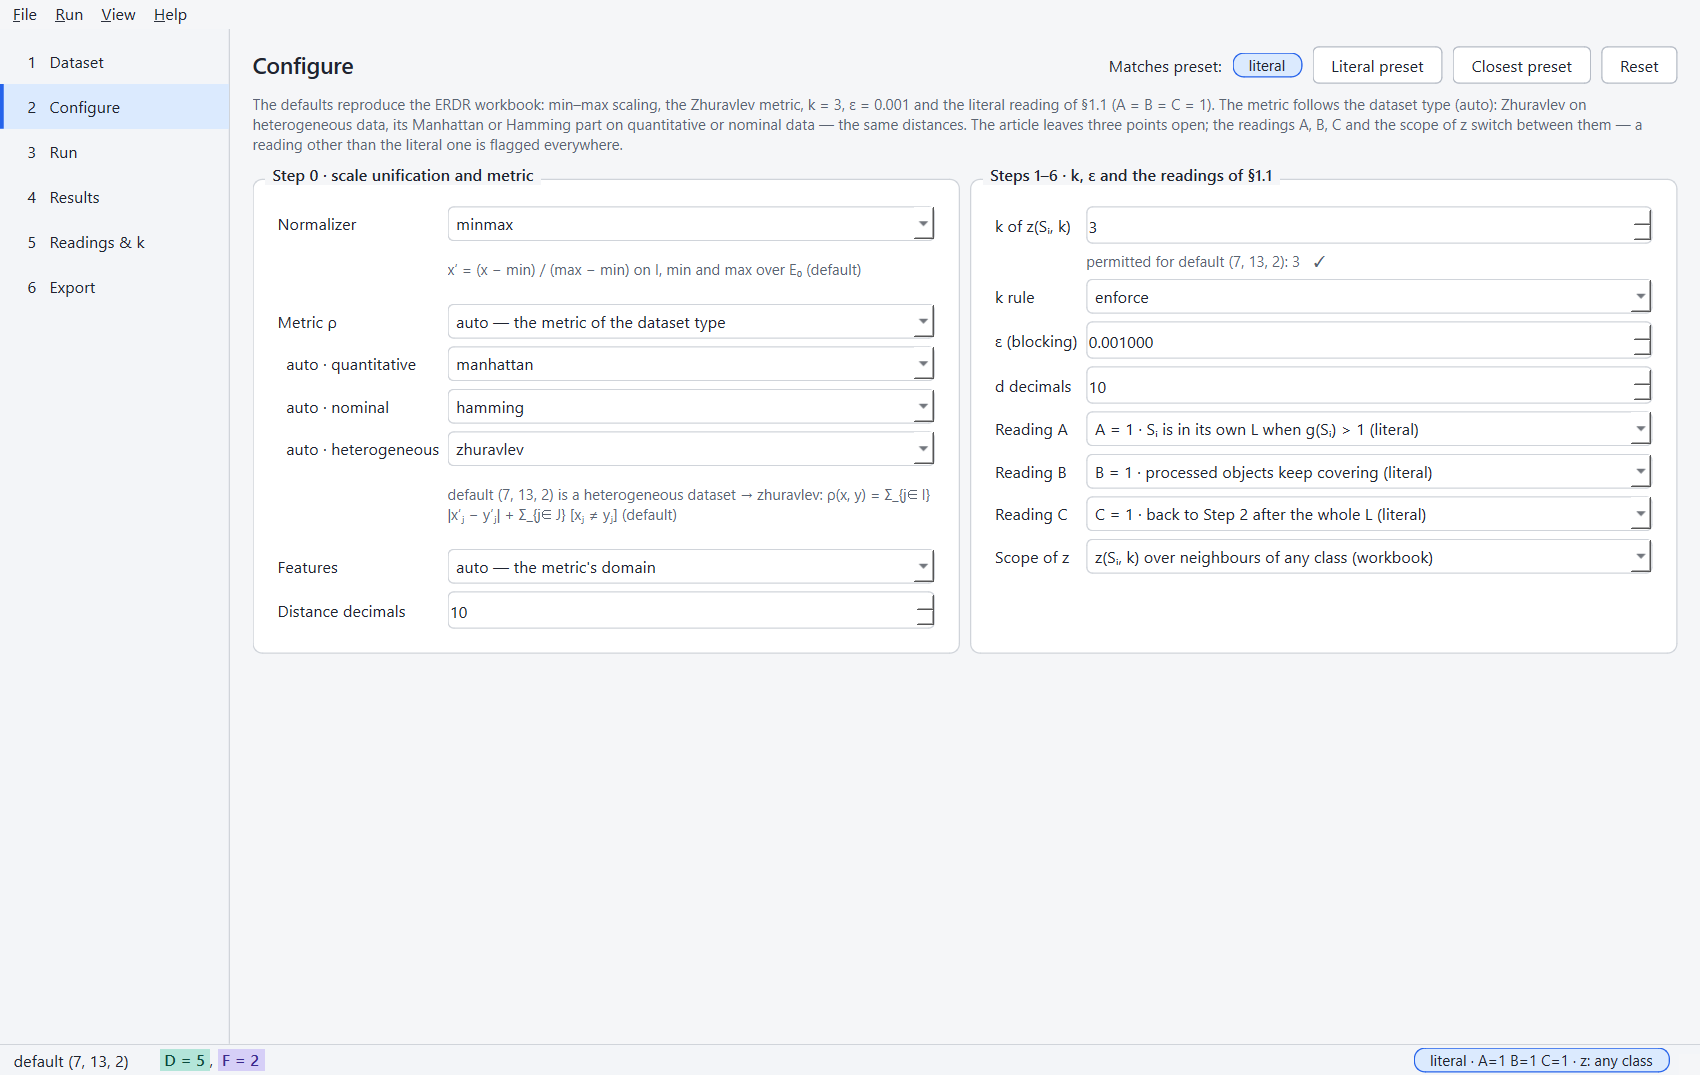
Task: Decrement the ε (blocking) stepper
Action: [1642, 350]
